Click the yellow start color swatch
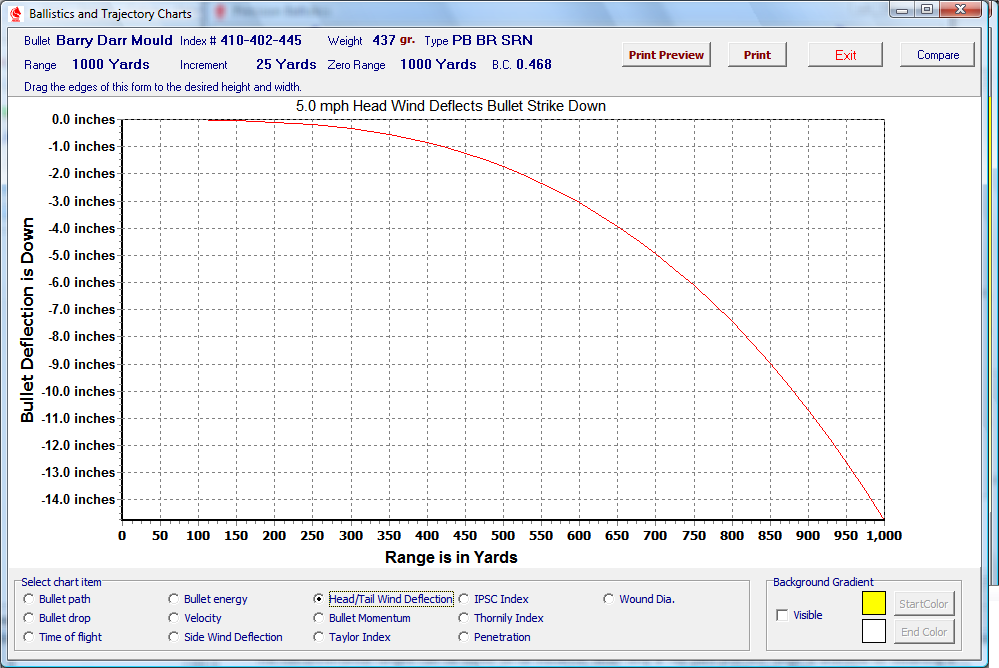 873,603
